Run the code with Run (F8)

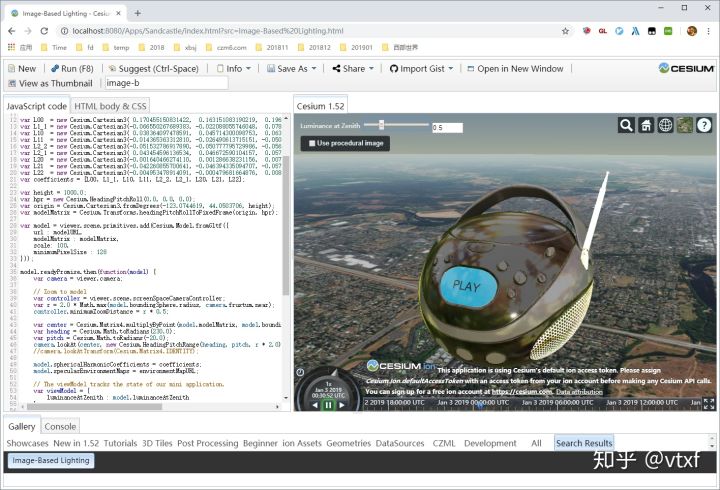(x=72, y=68)
